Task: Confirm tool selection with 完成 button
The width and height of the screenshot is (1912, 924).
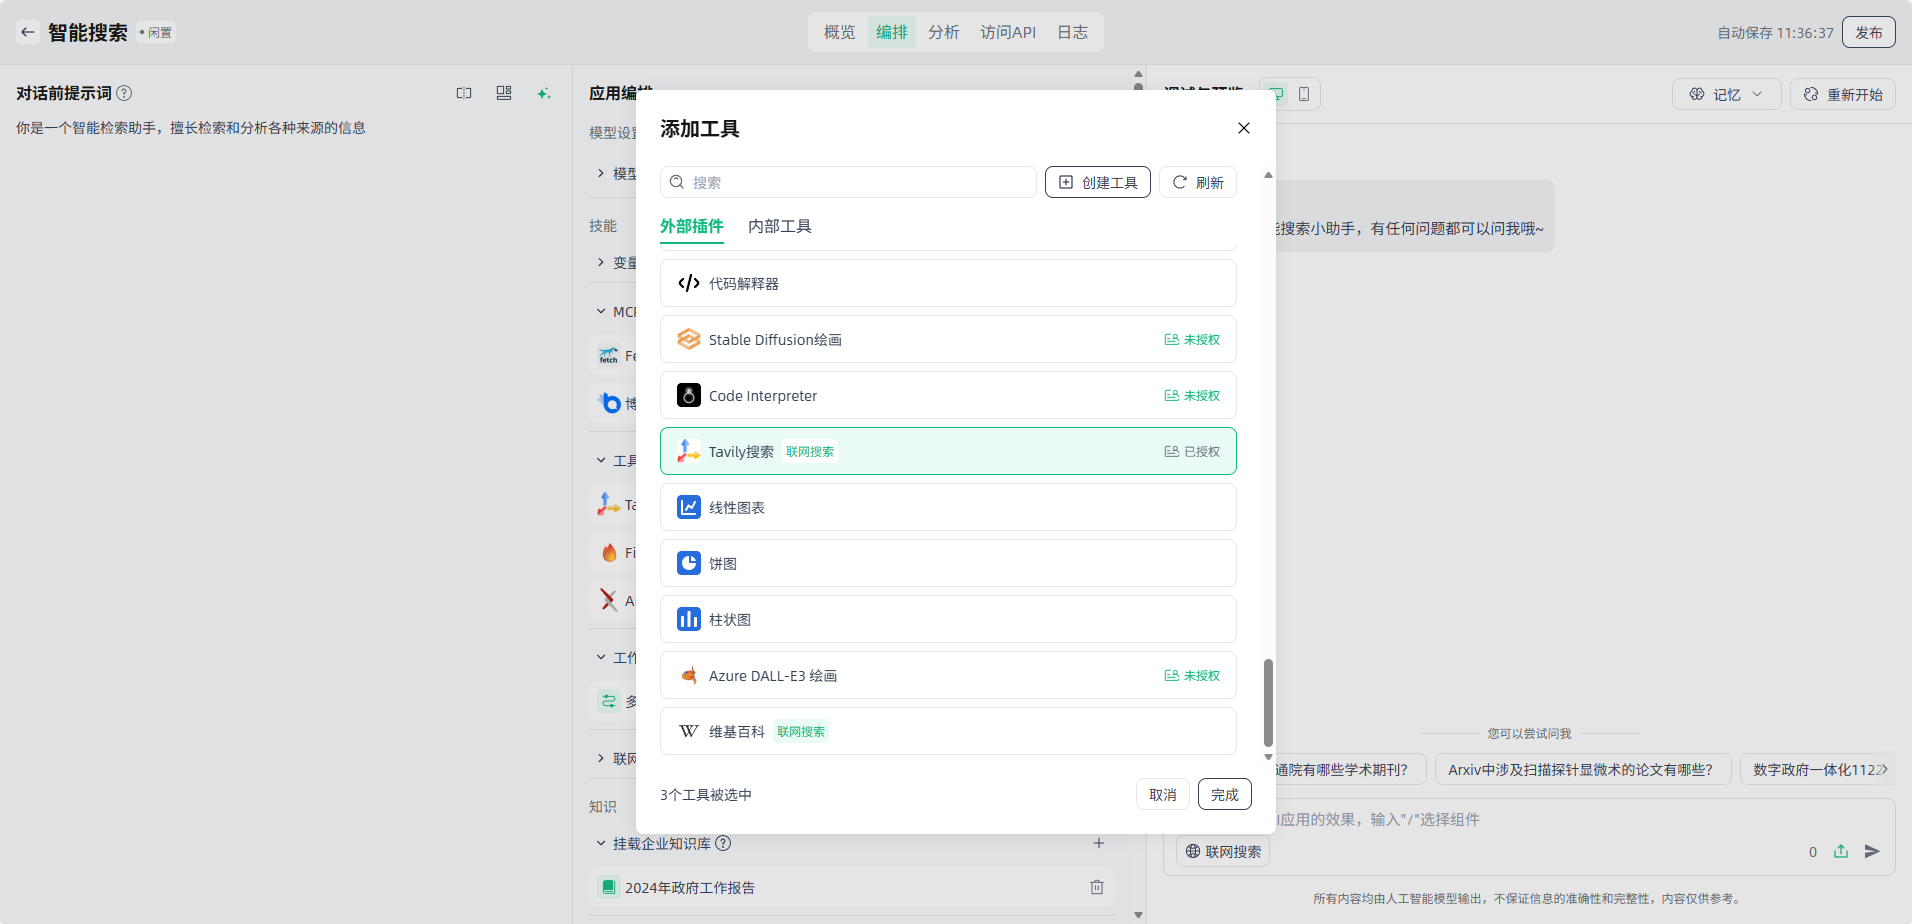Action: 1224,794
